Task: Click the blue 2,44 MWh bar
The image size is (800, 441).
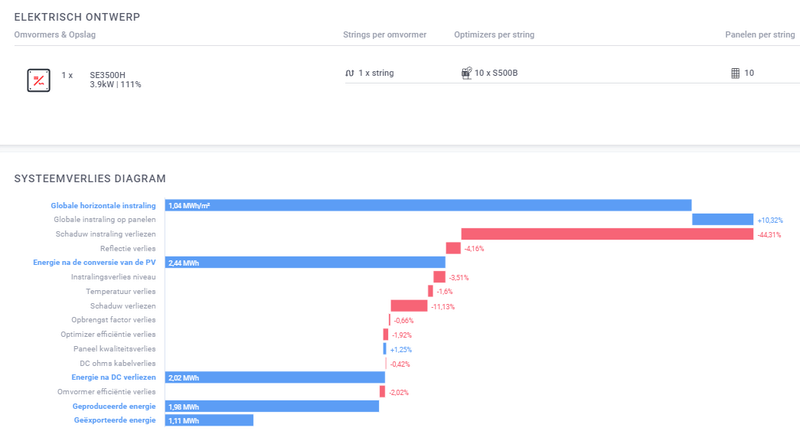Action: point(305,263)
